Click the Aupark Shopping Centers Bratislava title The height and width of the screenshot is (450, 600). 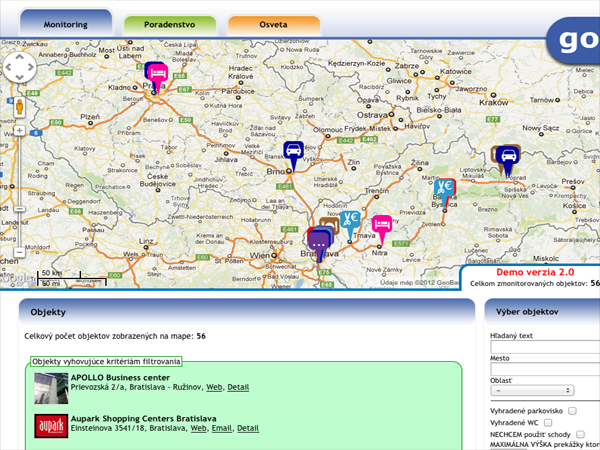click(143, 419)
